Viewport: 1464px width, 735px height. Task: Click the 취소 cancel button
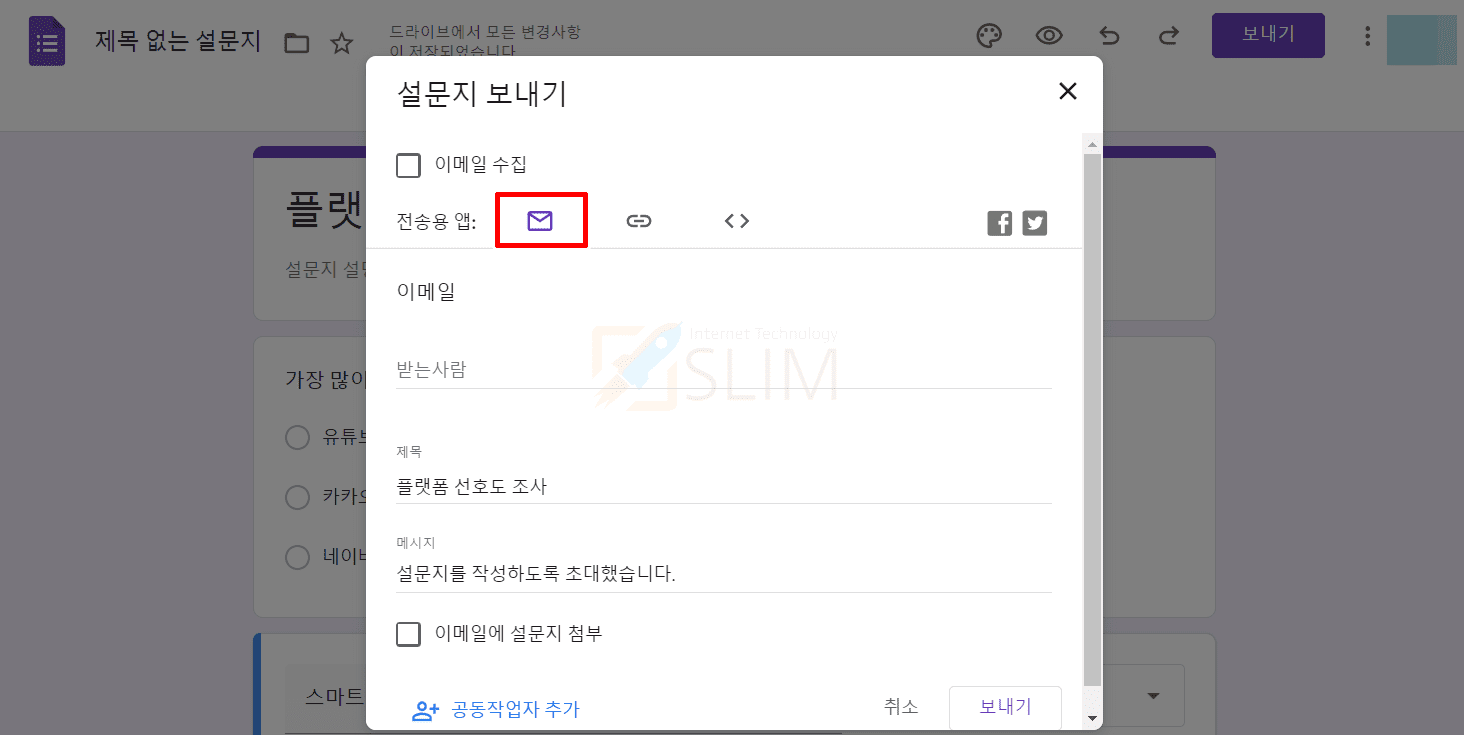901,707
